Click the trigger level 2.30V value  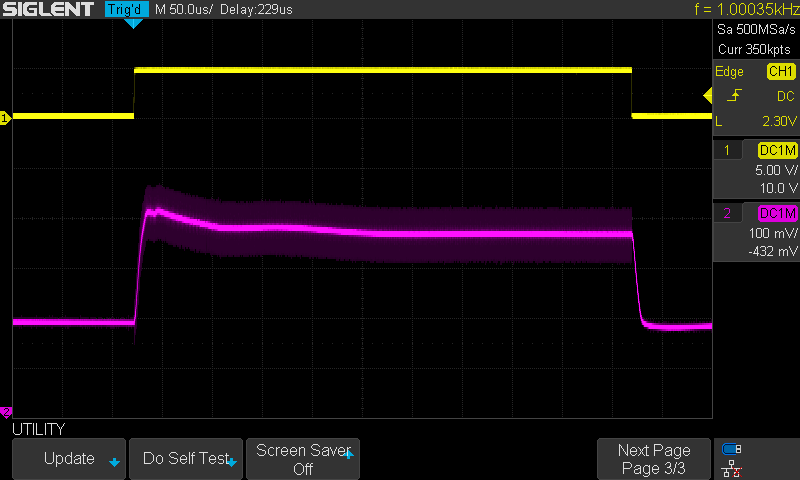[x=779, y=121]
